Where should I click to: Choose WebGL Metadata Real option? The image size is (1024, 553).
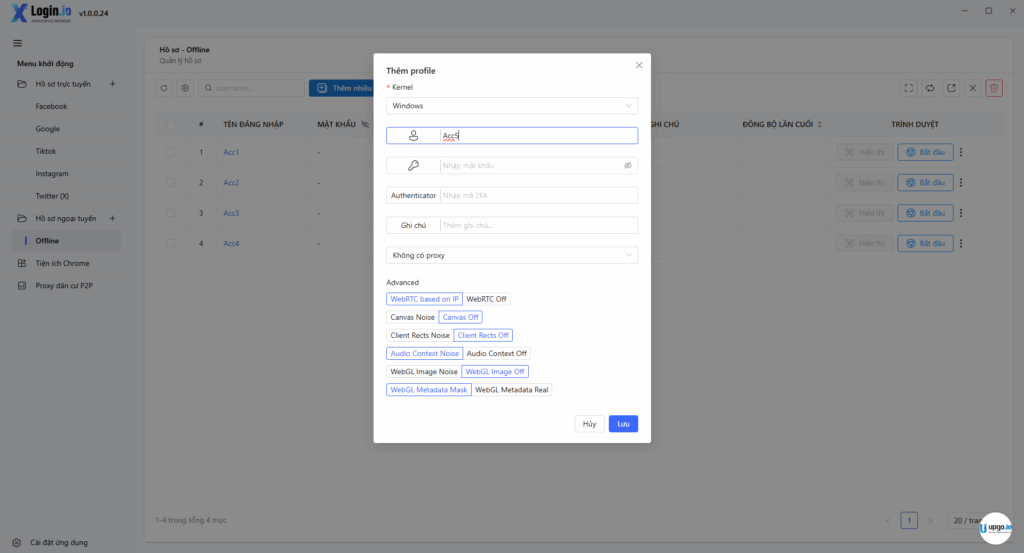click(512, 390)
